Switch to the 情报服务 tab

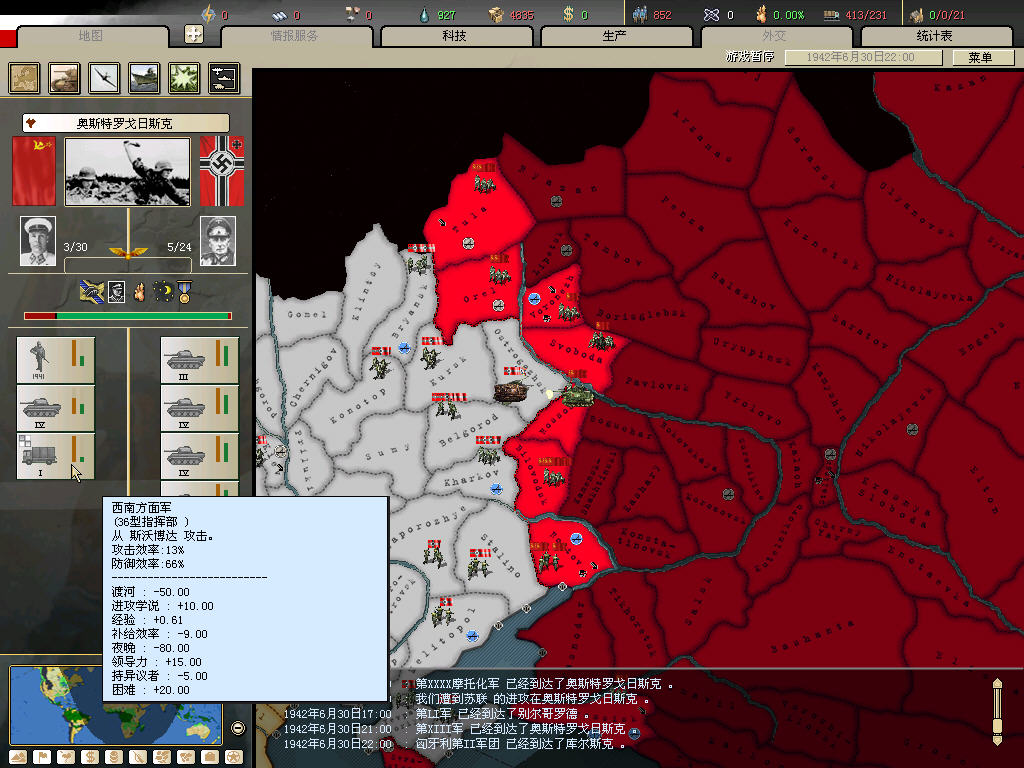click(x=295, y=36)
